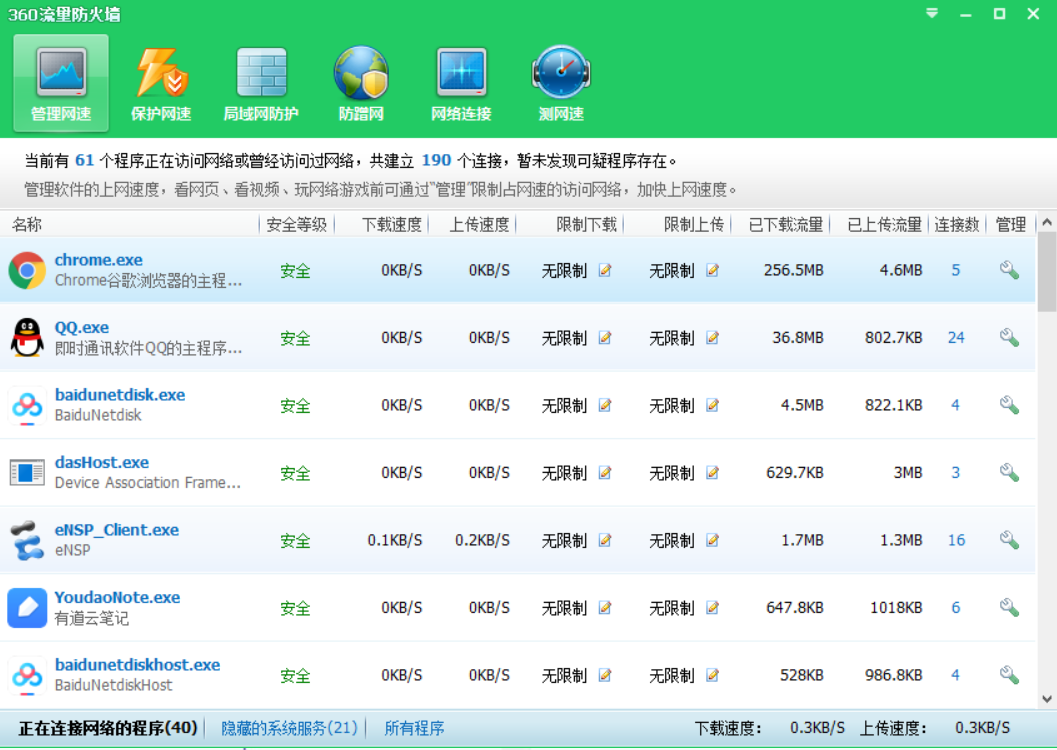Open the 局域网防护 brick wall icon
This screenshot has height=750, width=1057.
262,73
